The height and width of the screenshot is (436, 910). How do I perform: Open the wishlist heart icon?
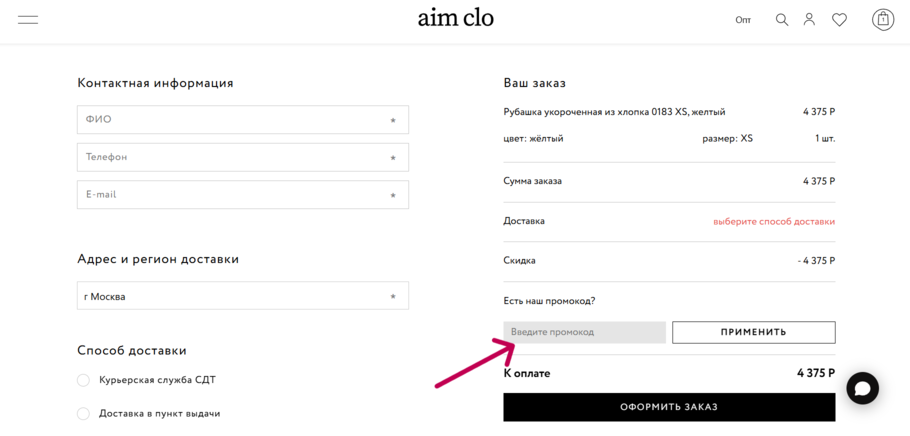pos(839,20)
